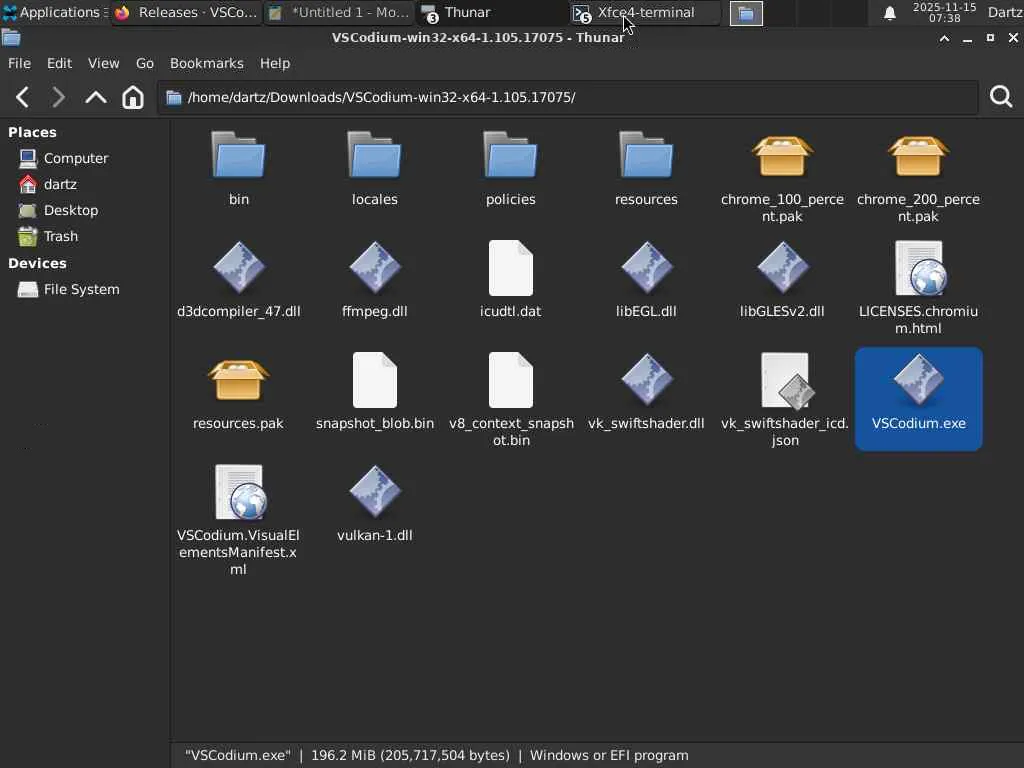Navigate to parent folder with up arrow
The width and height of the screenshot is (1024, 768).
96,97
